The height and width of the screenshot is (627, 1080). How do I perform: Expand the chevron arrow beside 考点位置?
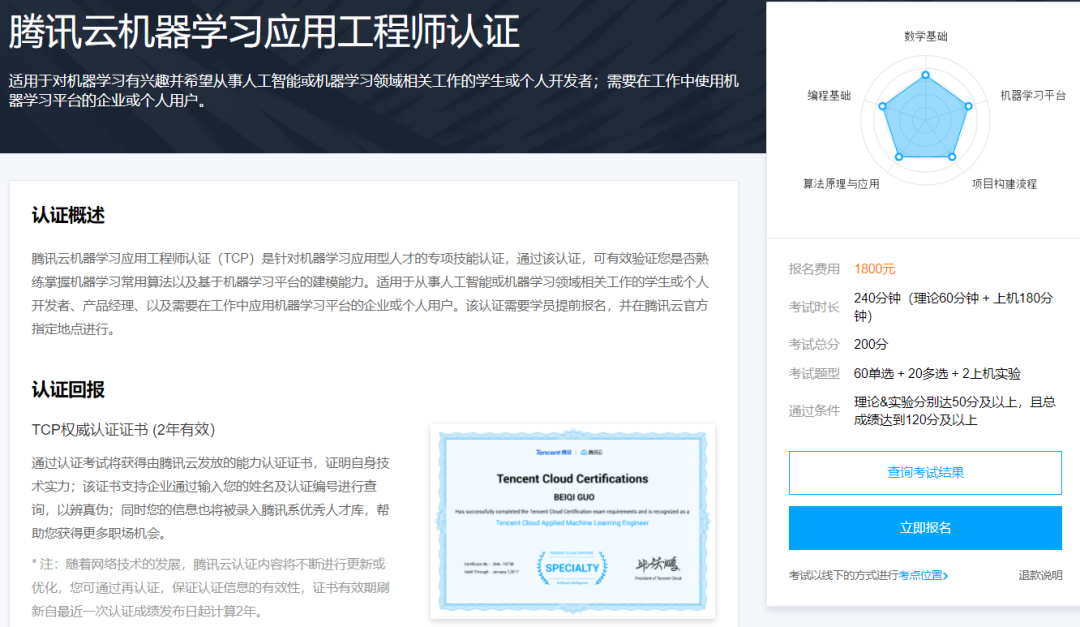[945, 575]
